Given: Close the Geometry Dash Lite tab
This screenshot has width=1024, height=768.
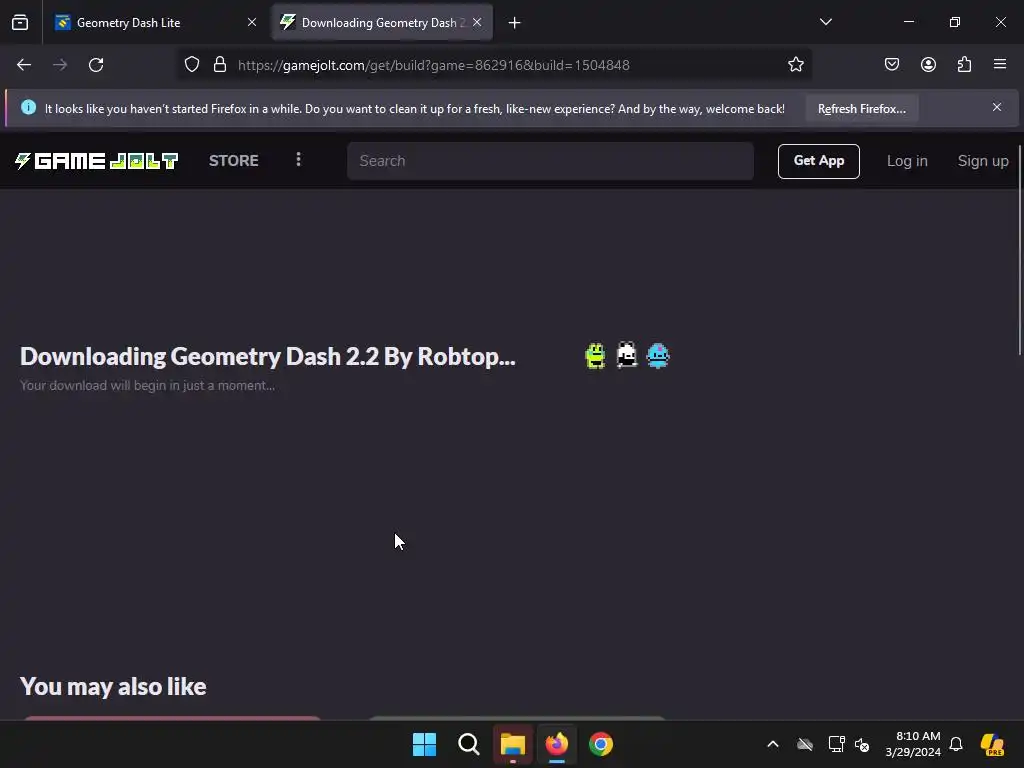Looking at the screenshot, I should coord(252,23).
